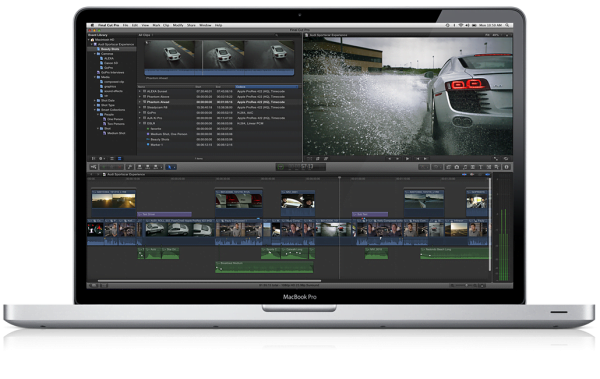Viewport: 600px width, 379px height.
Task: Click the timeline playhead marker
Action: pyautogui.click(x=339, y=178)
